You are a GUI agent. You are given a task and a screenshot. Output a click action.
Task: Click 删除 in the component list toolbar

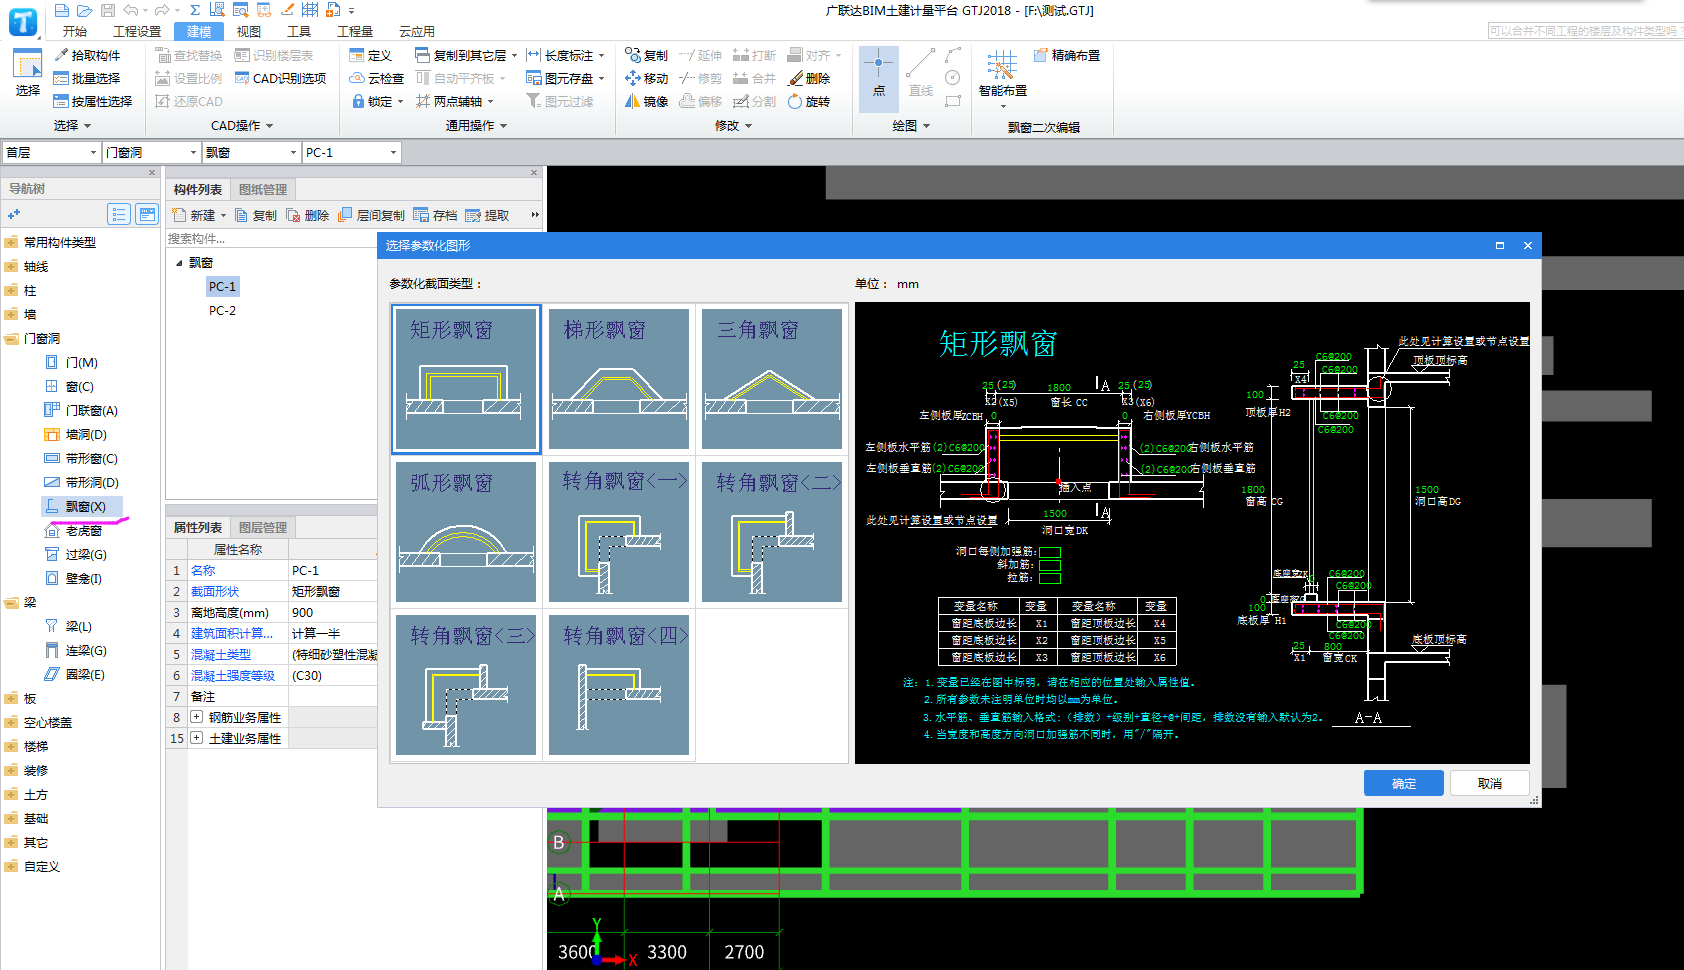pyautogui.click(x=307, y=215)
